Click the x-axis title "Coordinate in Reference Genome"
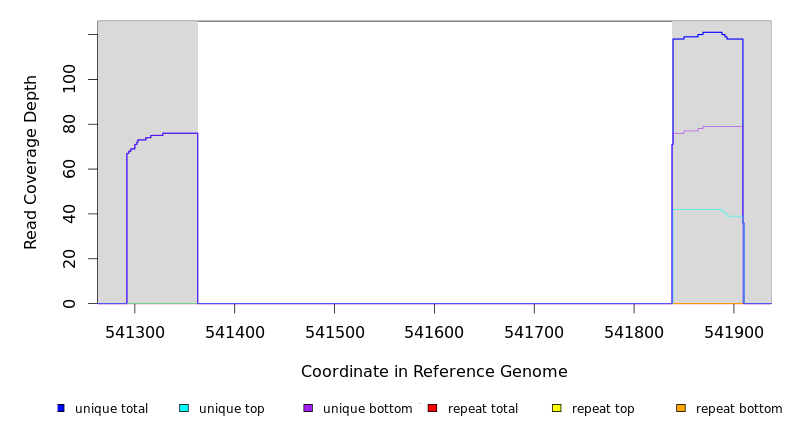Viewport: 792px width, 432px height. coord(434,372)
